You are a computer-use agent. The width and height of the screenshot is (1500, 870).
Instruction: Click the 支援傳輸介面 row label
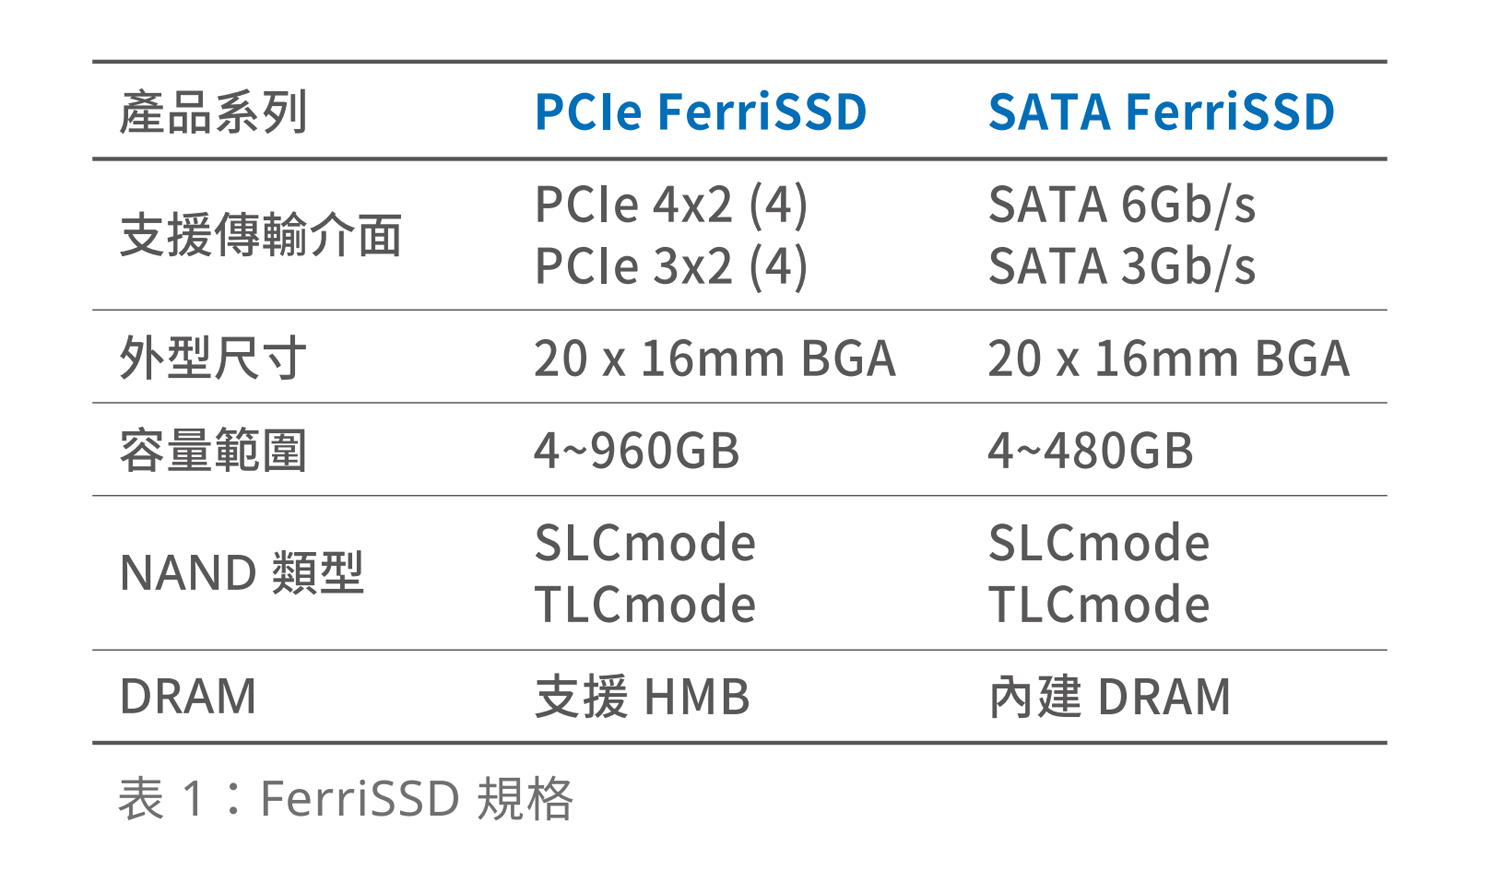[x=261, y=236]
